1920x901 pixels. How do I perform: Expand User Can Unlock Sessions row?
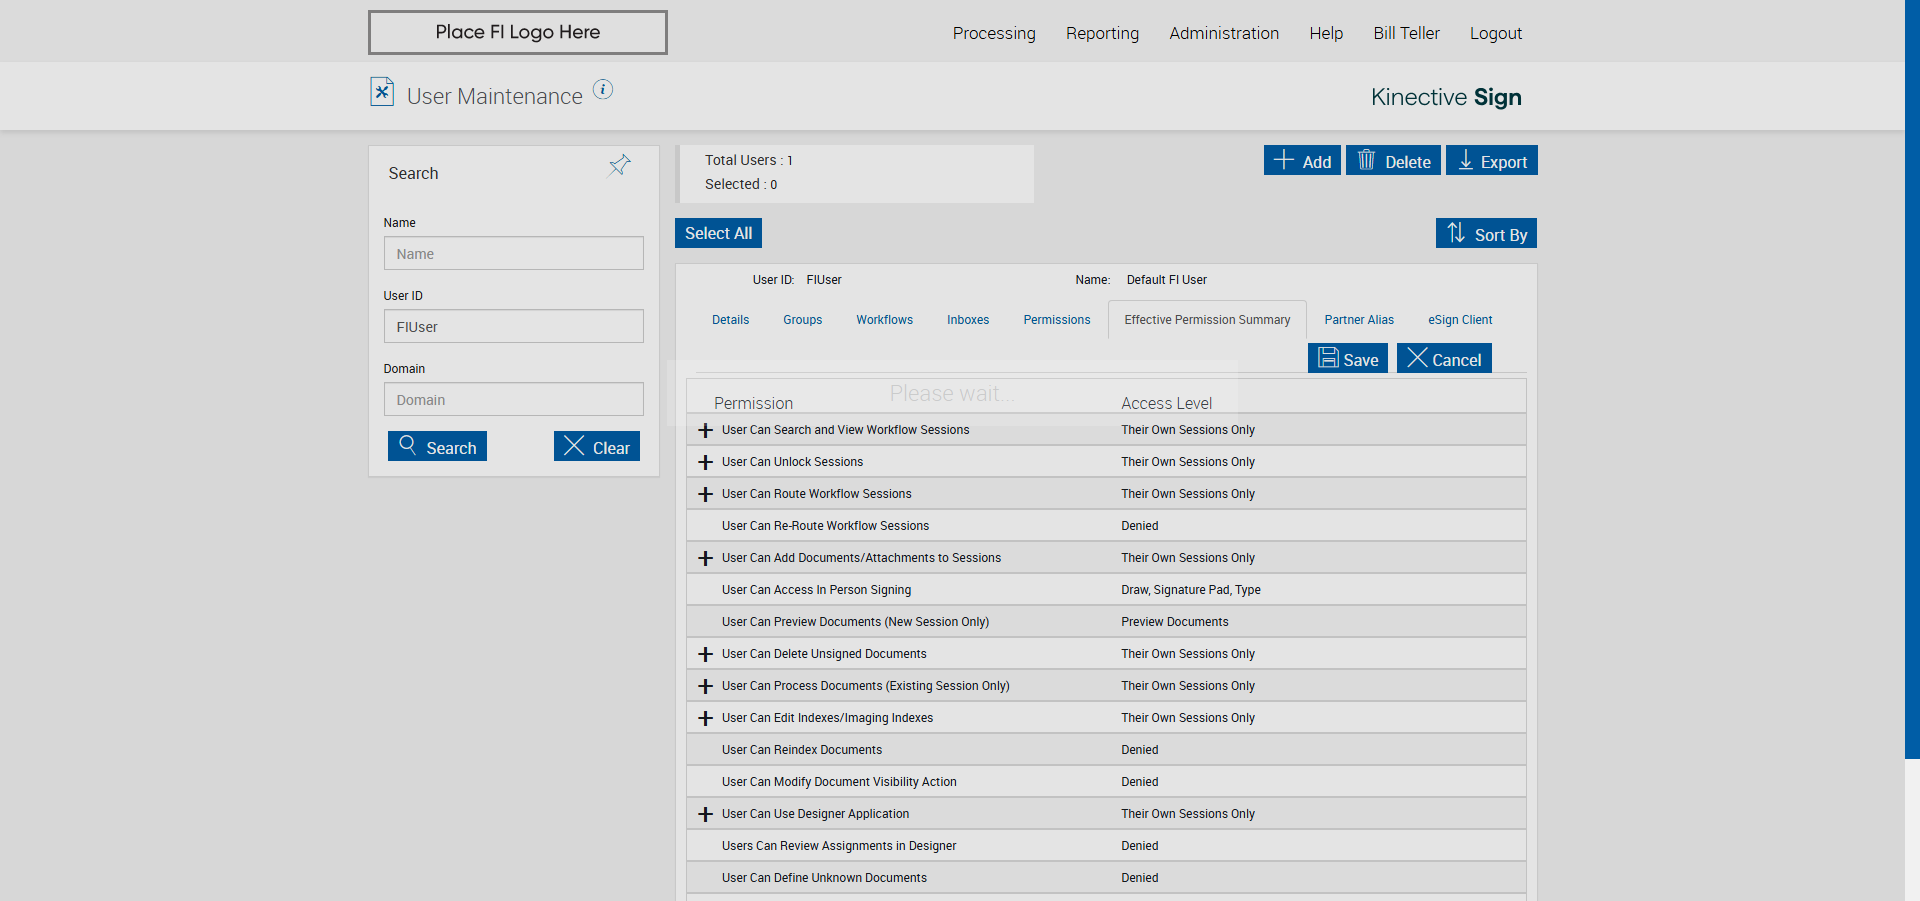[705, 462]
